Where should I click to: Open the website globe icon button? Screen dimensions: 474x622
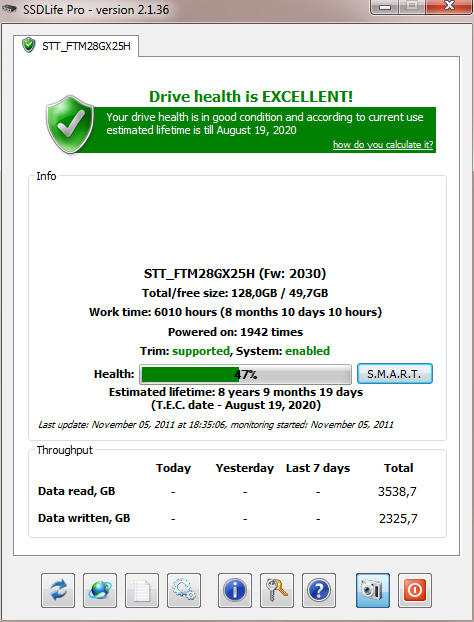(x=100, y=590)
